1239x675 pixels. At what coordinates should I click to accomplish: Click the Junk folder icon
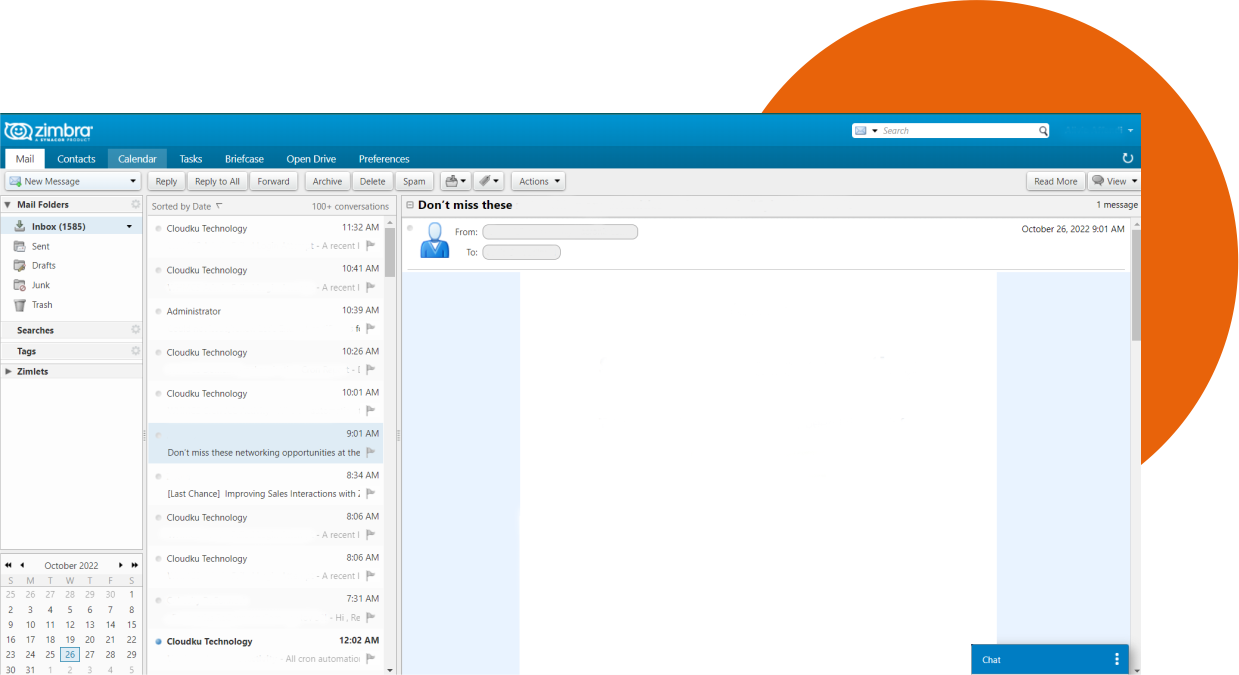(x=20, y=285)
